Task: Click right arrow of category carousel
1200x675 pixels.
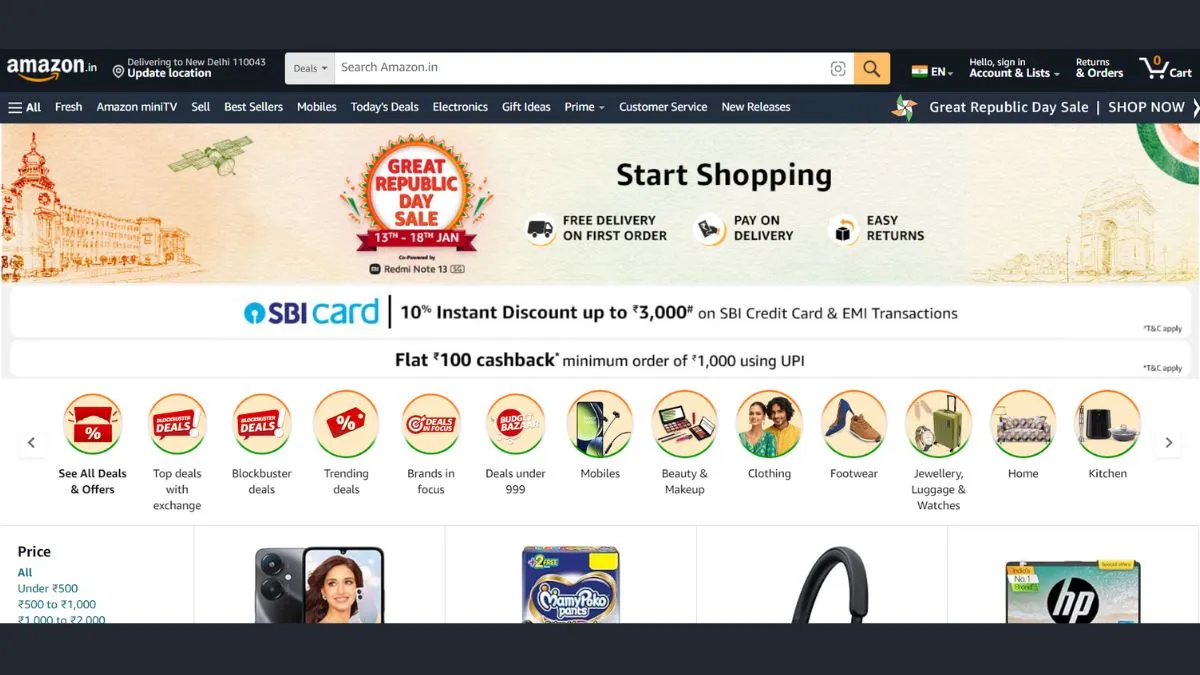Action: (x=1168, y=442)
